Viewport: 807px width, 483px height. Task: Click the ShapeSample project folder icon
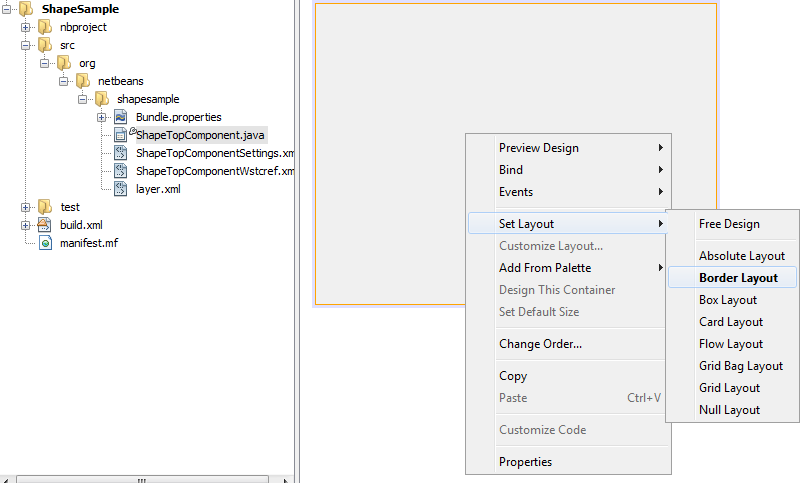[x=26, y=9]
